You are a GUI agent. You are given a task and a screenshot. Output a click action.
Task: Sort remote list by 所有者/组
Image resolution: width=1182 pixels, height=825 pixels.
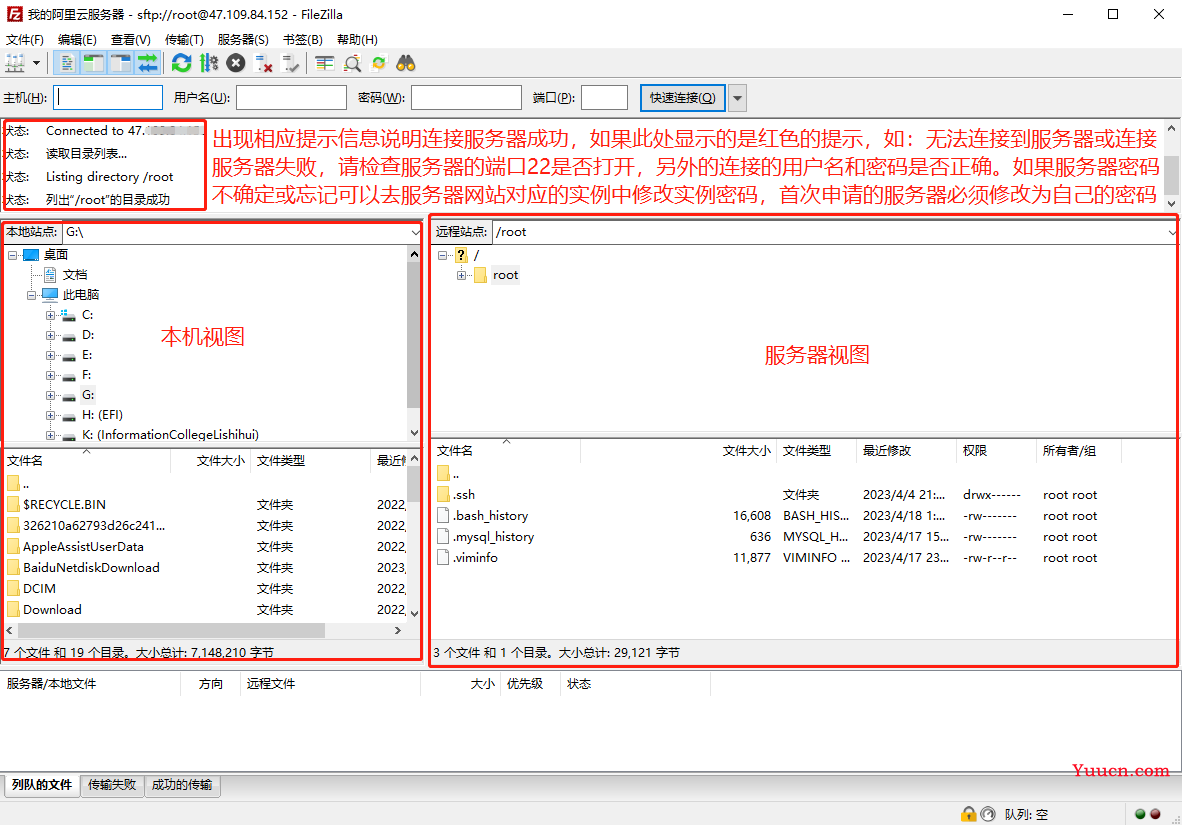pos(1069,451)
